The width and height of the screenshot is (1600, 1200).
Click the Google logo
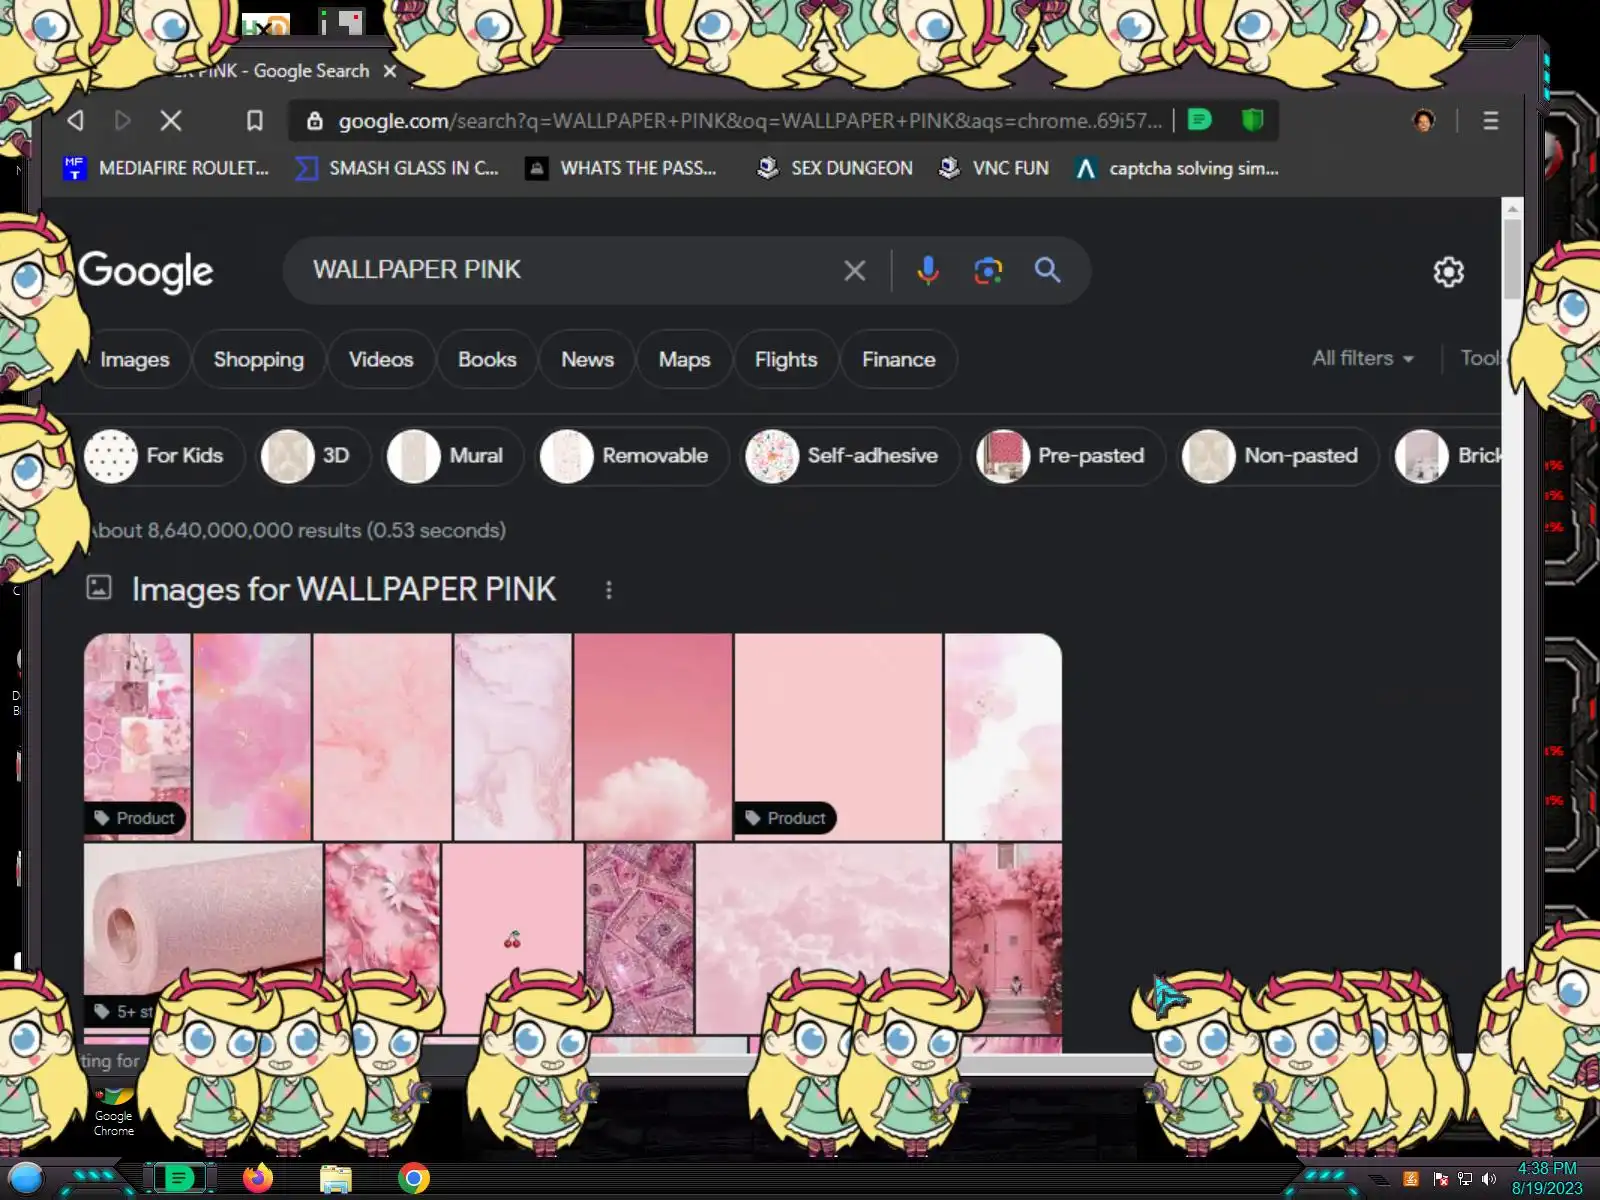click(146, 271)
